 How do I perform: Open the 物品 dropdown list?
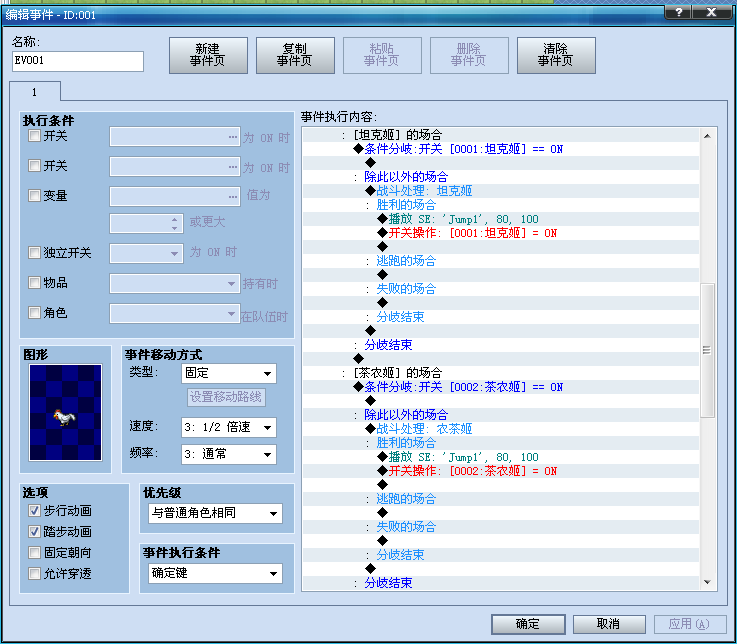[x=175, y=284]
